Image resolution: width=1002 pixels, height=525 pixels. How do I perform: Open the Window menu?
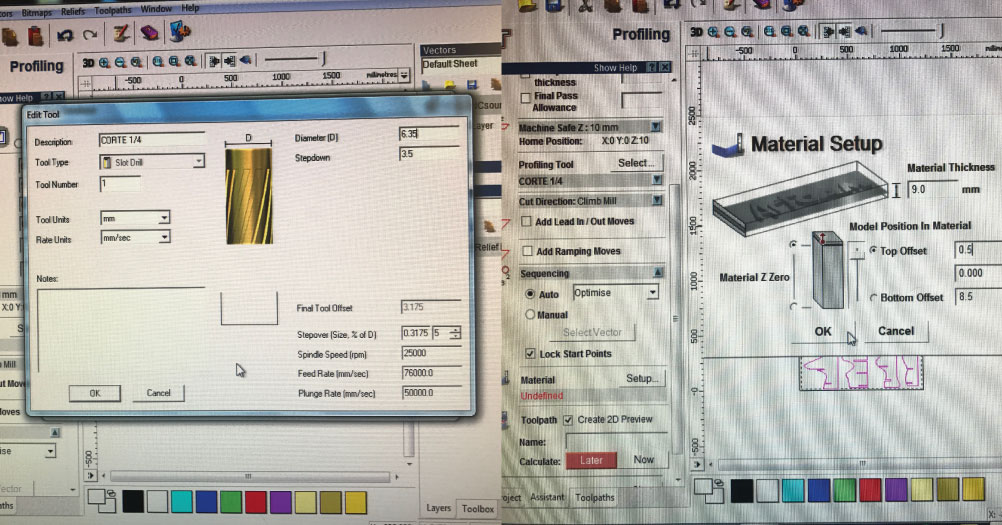pos(156,9)
